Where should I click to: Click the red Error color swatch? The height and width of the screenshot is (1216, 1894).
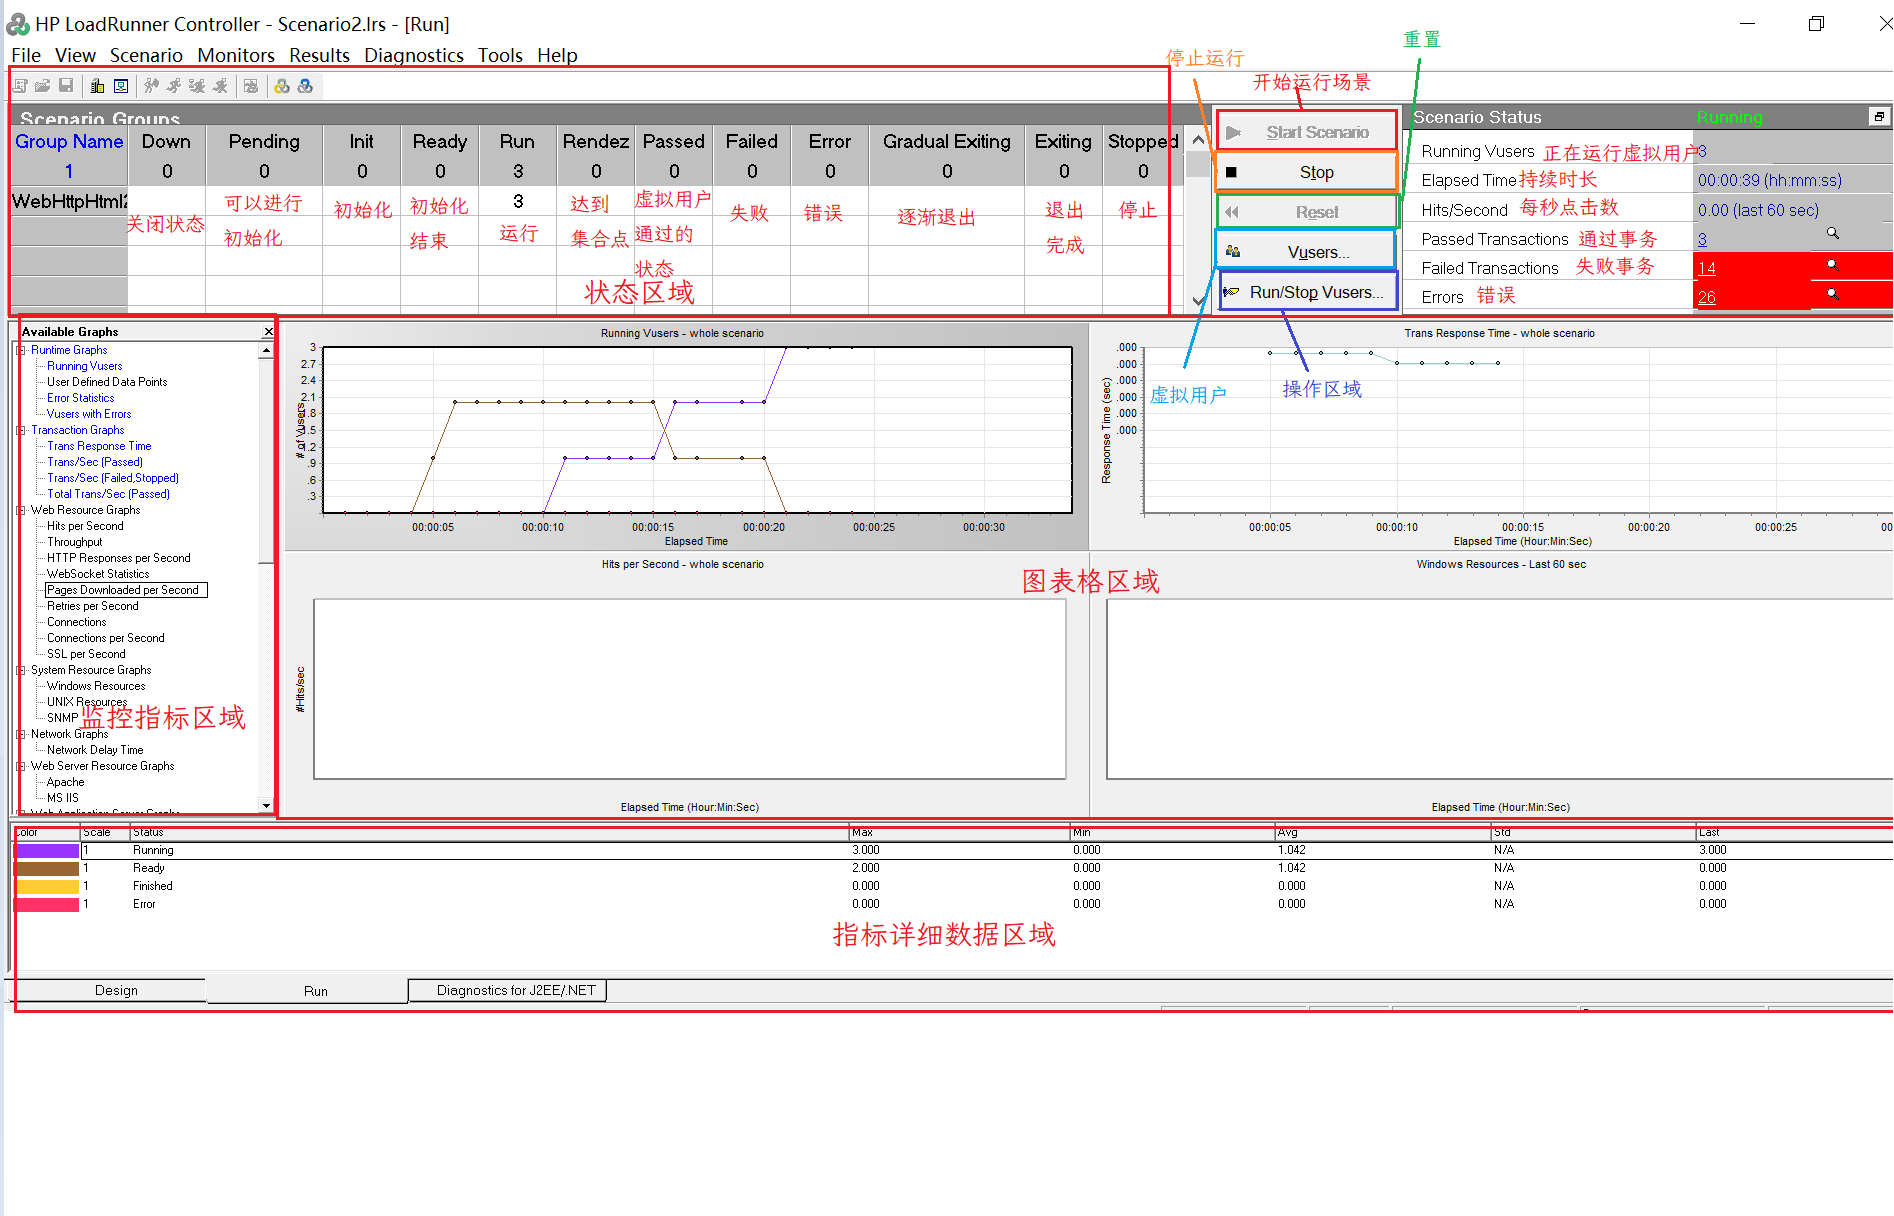tap(47, 904)
